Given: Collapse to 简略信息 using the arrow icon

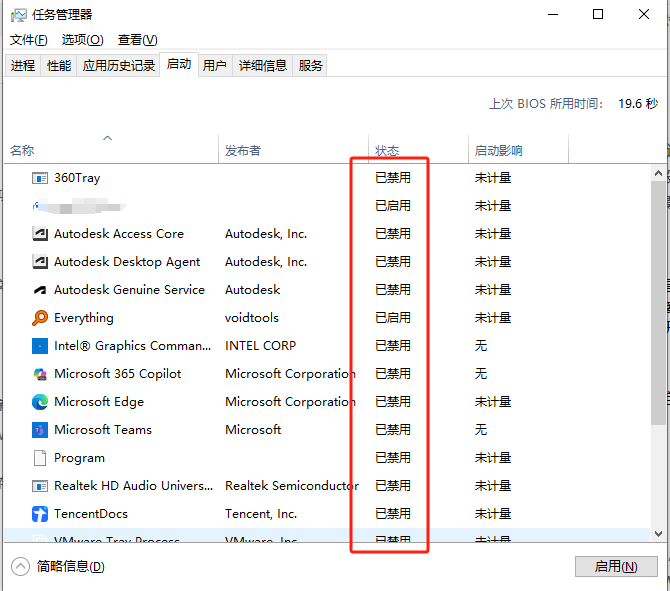Looking at the screenshot, I should pyautogui.click(x=21, y=567).
